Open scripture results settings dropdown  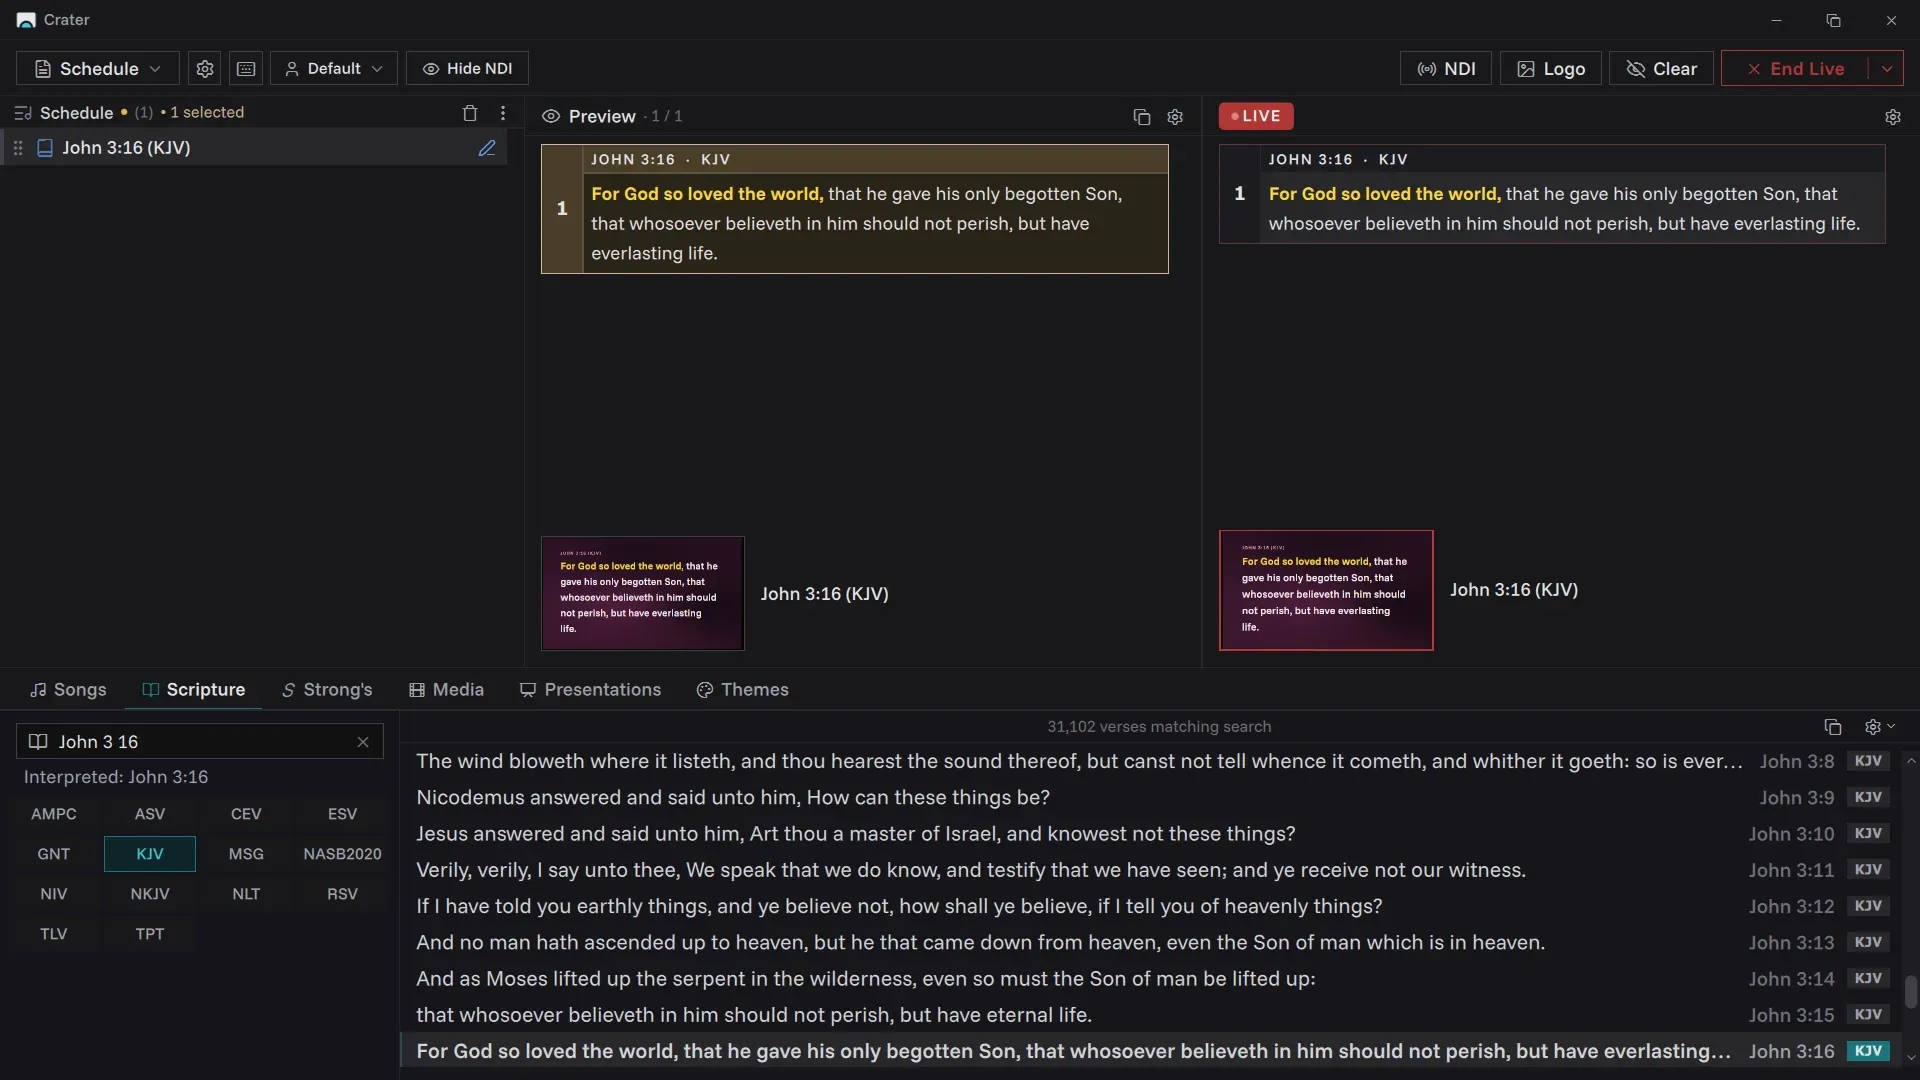1880,727
